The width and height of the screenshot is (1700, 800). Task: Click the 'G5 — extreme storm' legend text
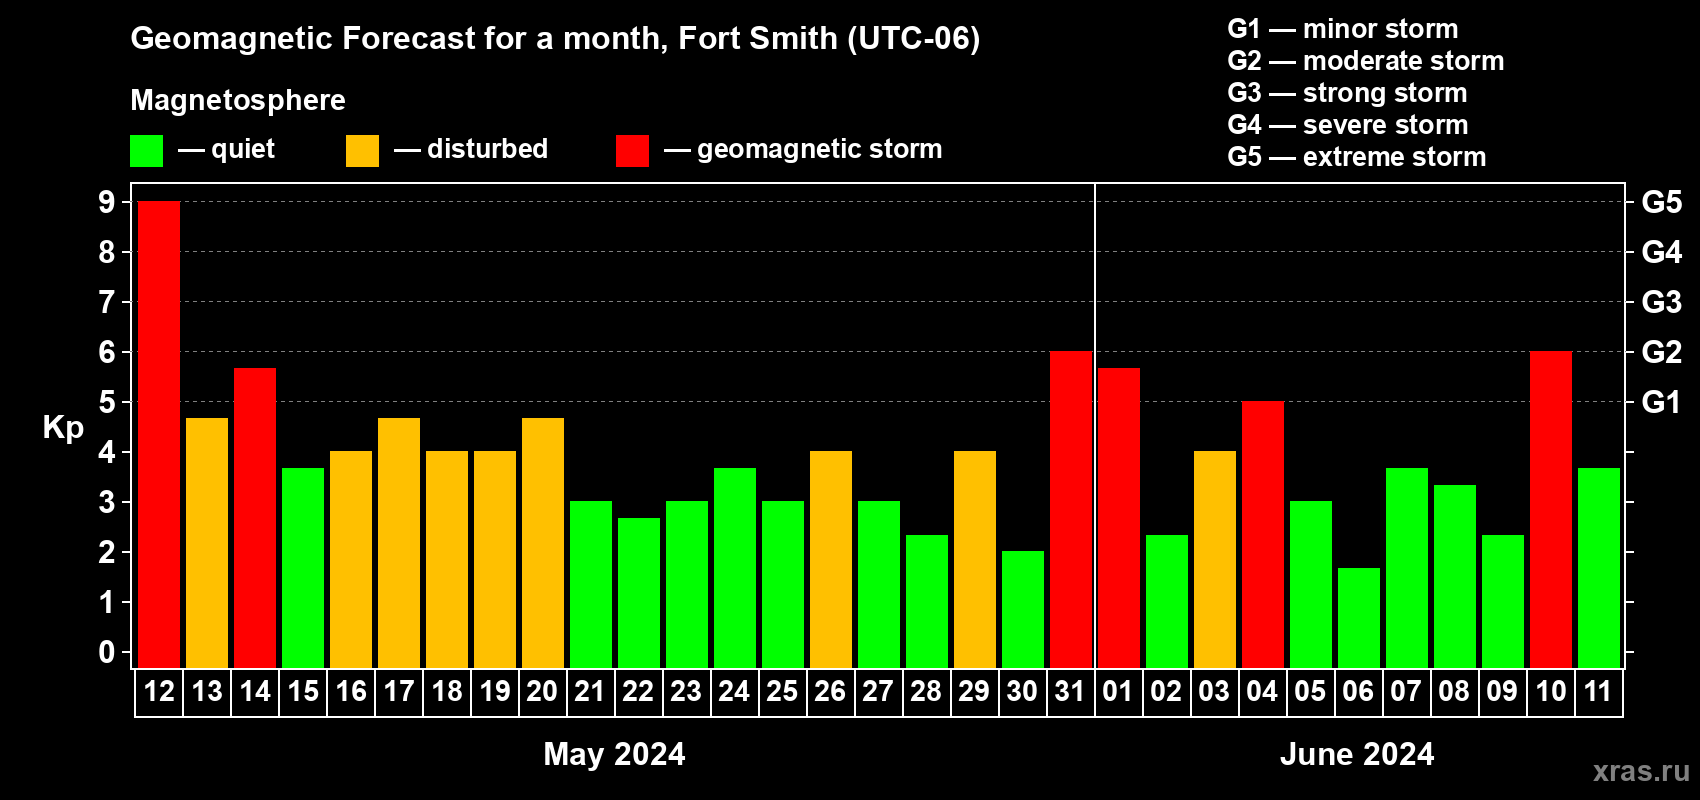click(x=1357, y=157)
